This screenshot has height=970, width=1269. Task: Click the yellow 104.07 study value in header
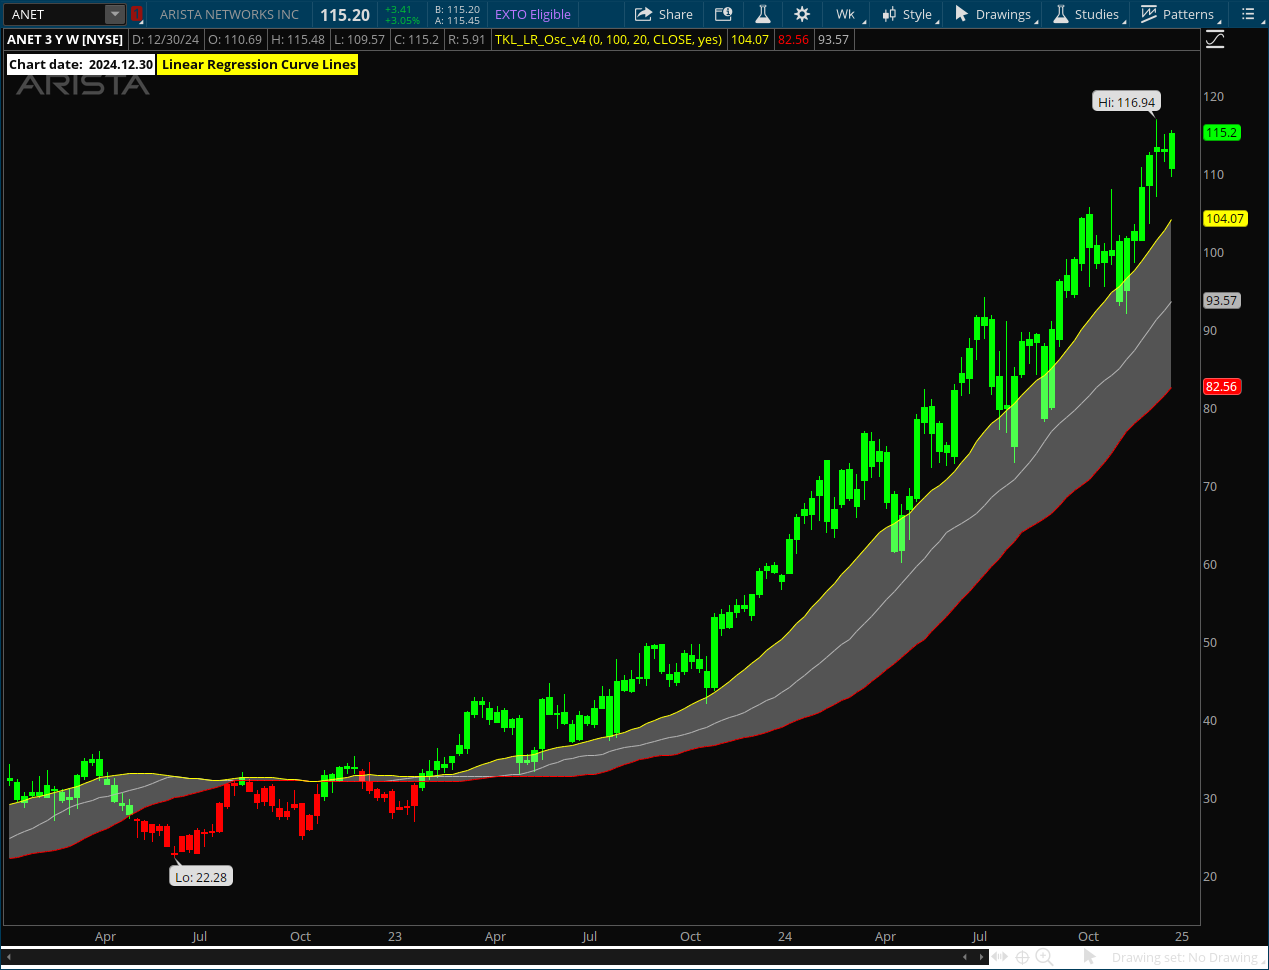tap(750, 40)
